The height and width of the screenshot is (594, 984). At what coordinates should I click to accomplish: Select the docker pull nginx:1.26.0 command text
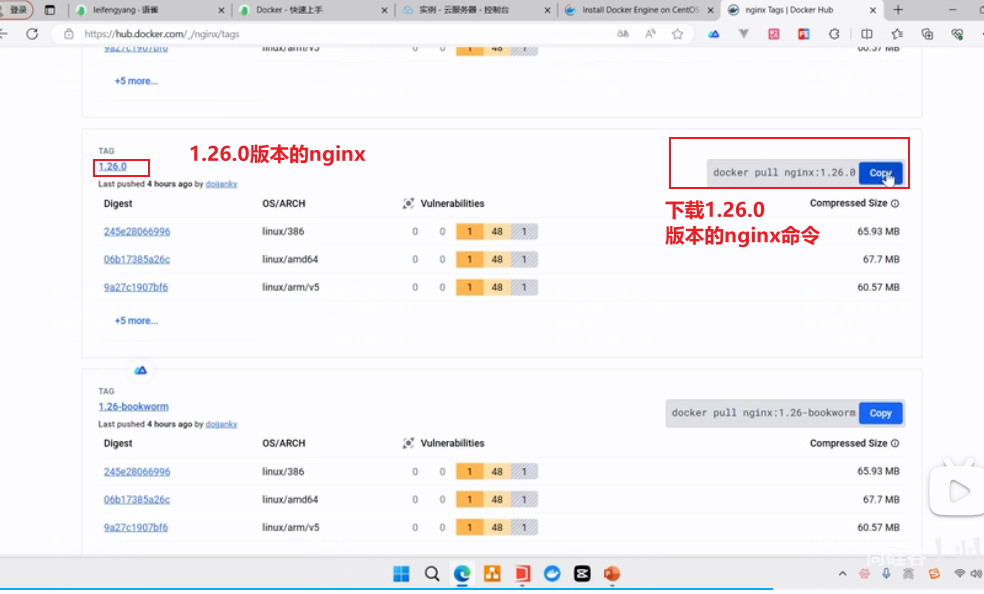point(784,172)
